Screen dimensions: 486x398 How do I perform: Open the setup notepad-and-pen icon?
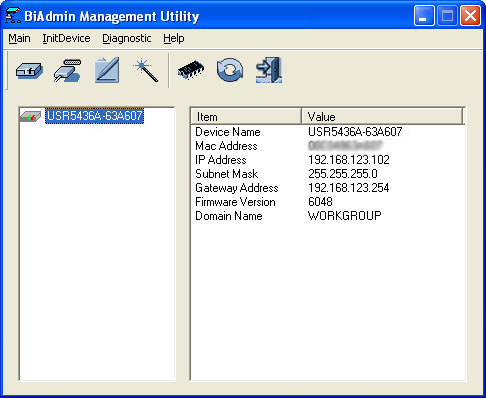point(107,70)
